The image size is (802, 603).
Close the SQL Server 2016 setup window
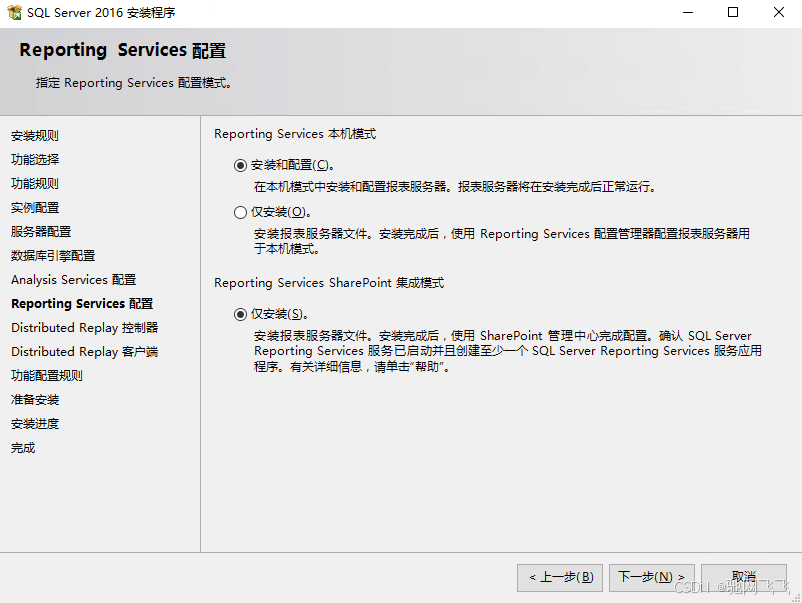point(778,12)
